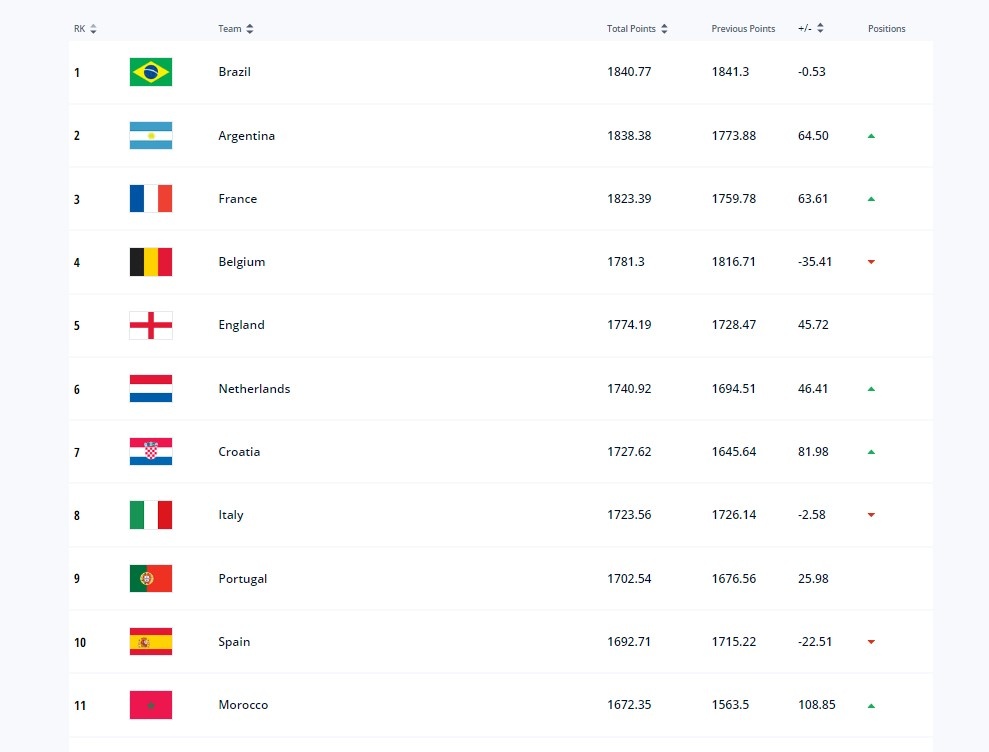The image size is (989, 752).
Task: Click the Brazil flag icon
Action: pyautogui.click(x=151, y=72)
